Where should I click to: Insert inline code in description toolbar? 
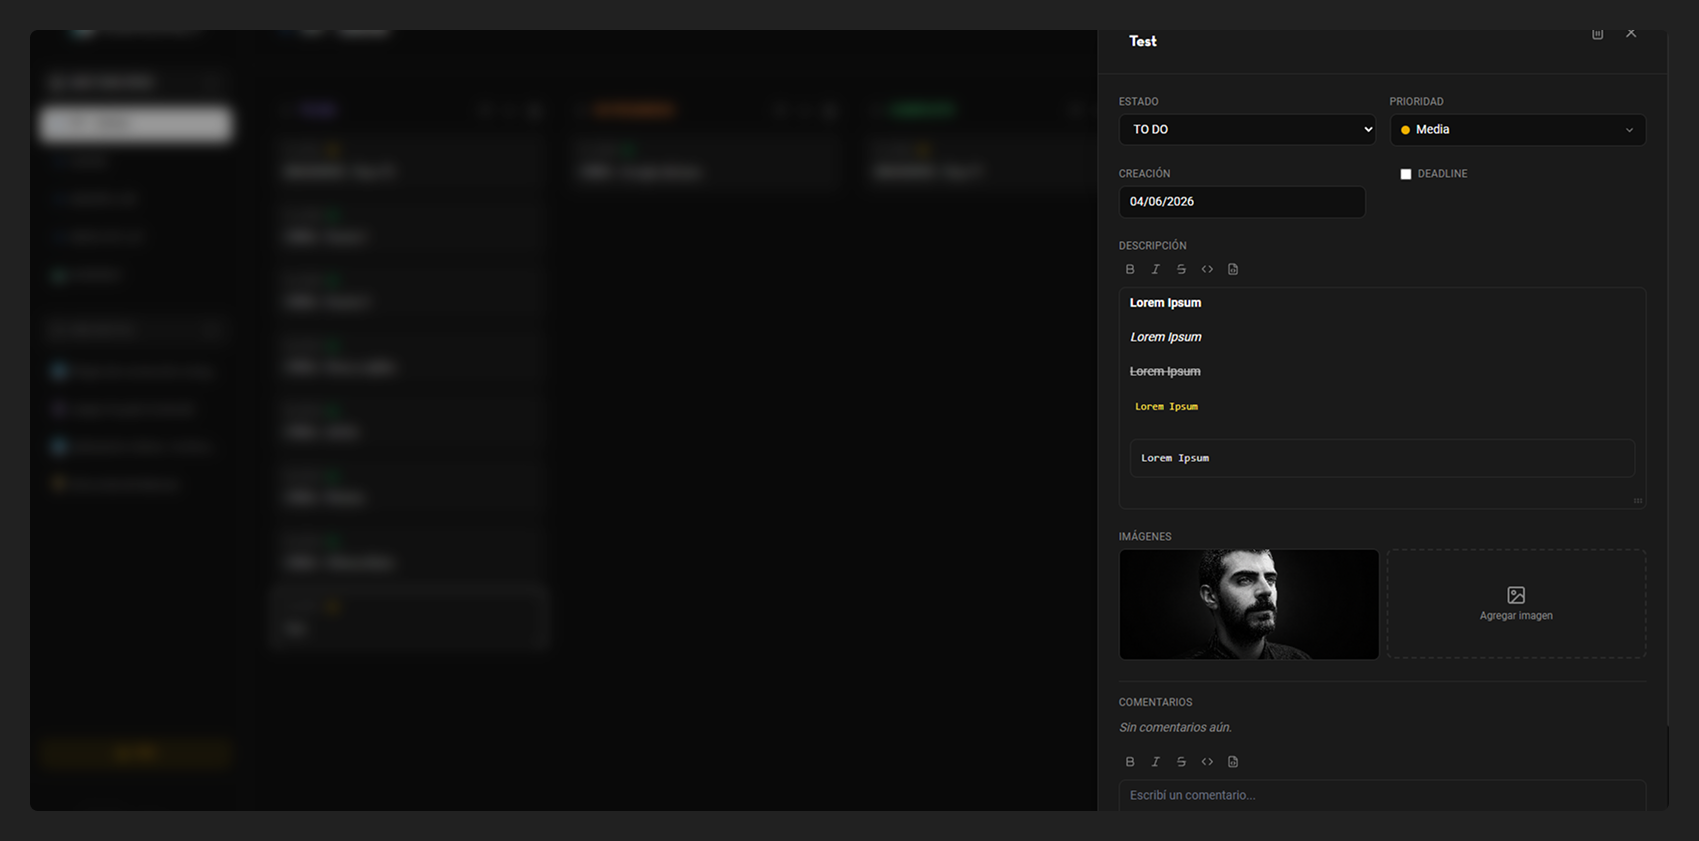pos(1207,269)
